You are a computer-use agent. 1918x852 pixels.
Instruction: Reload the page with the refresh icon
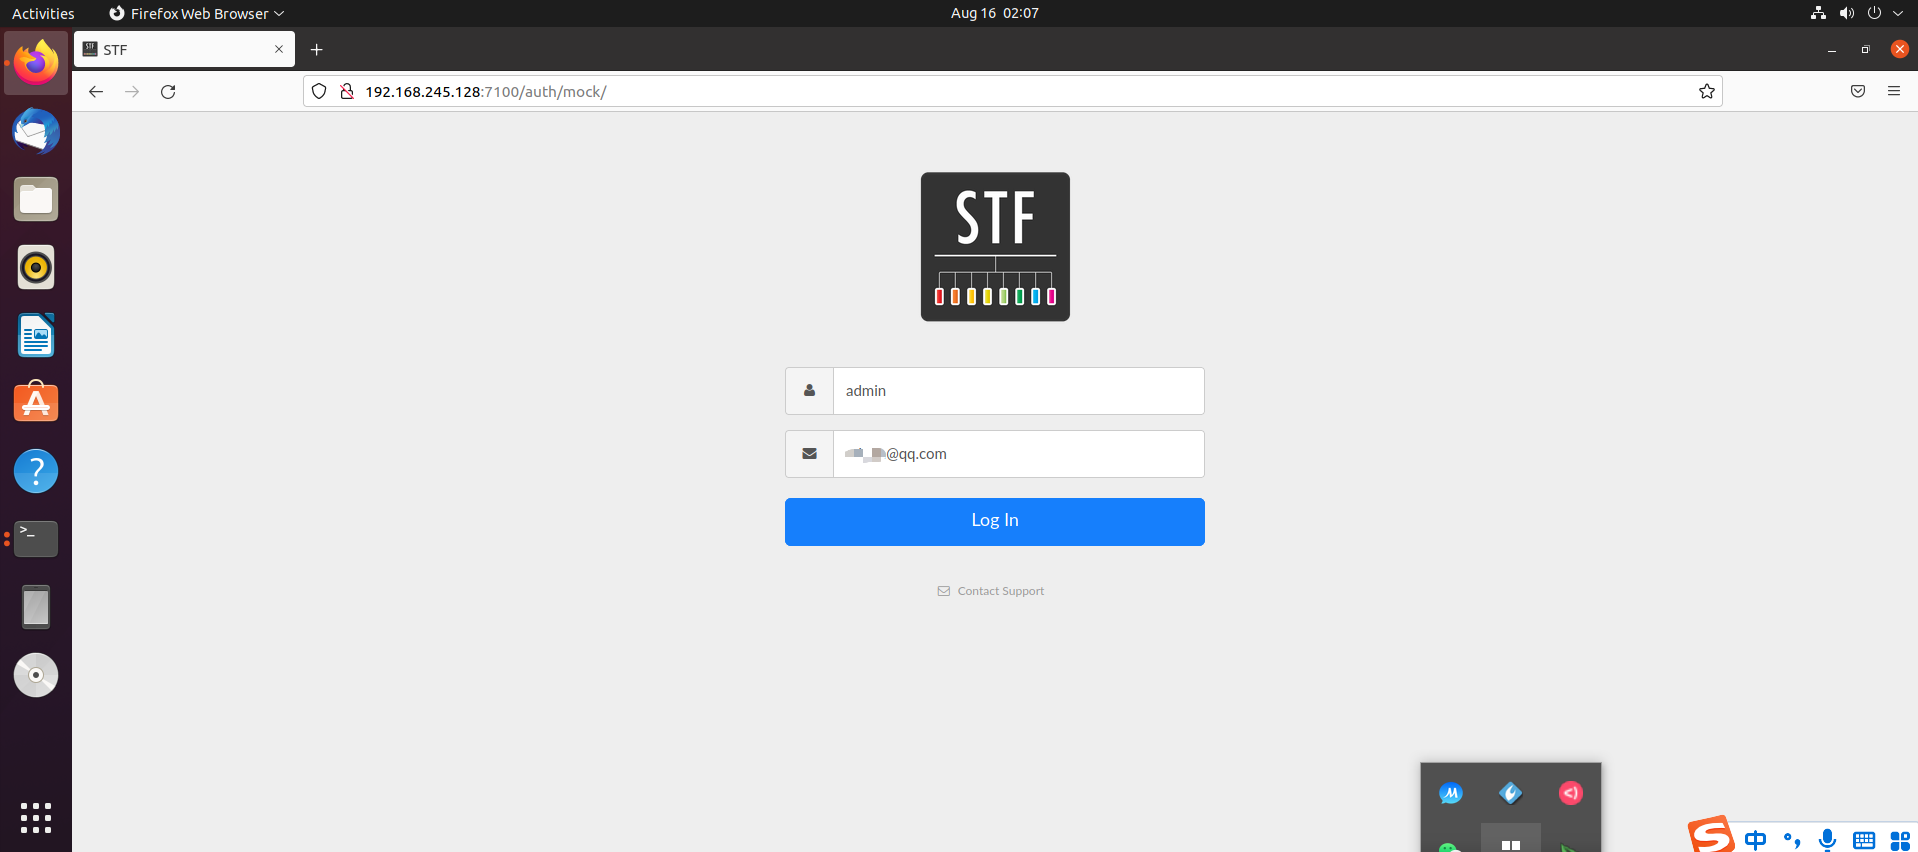click(x=168, y=92)
